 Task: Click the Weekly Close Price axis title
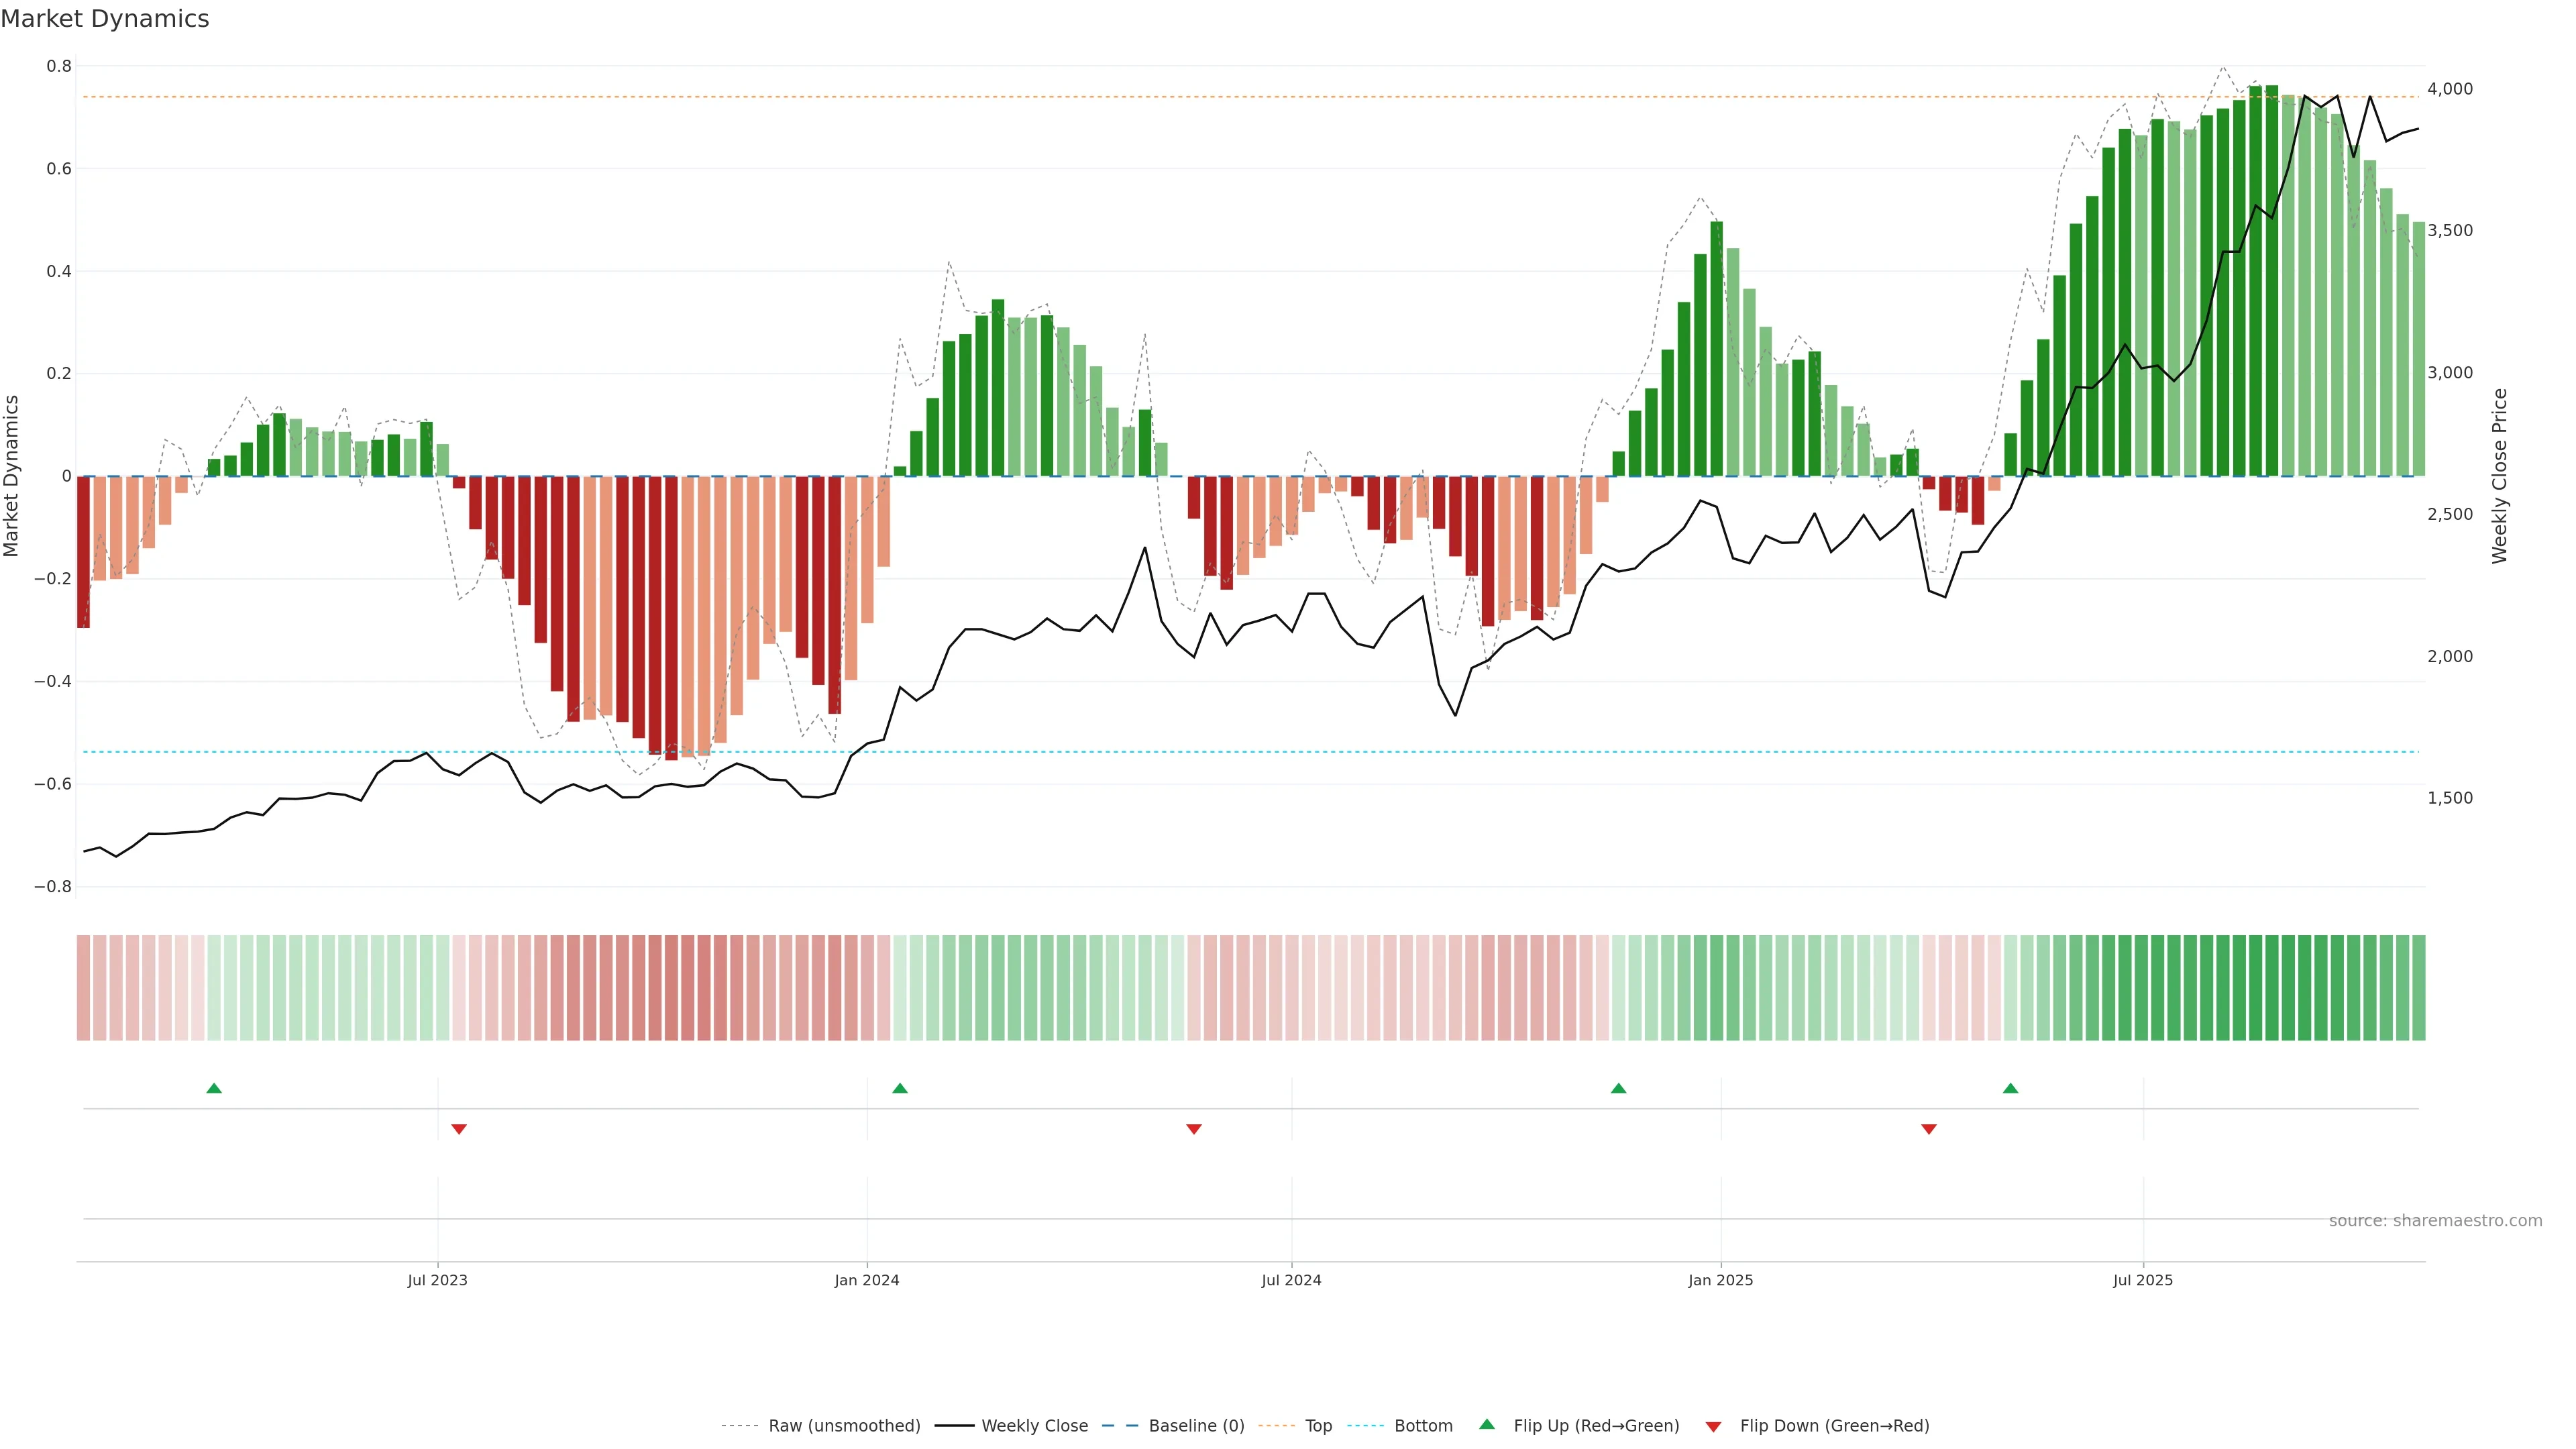(x=2499, y=476)
